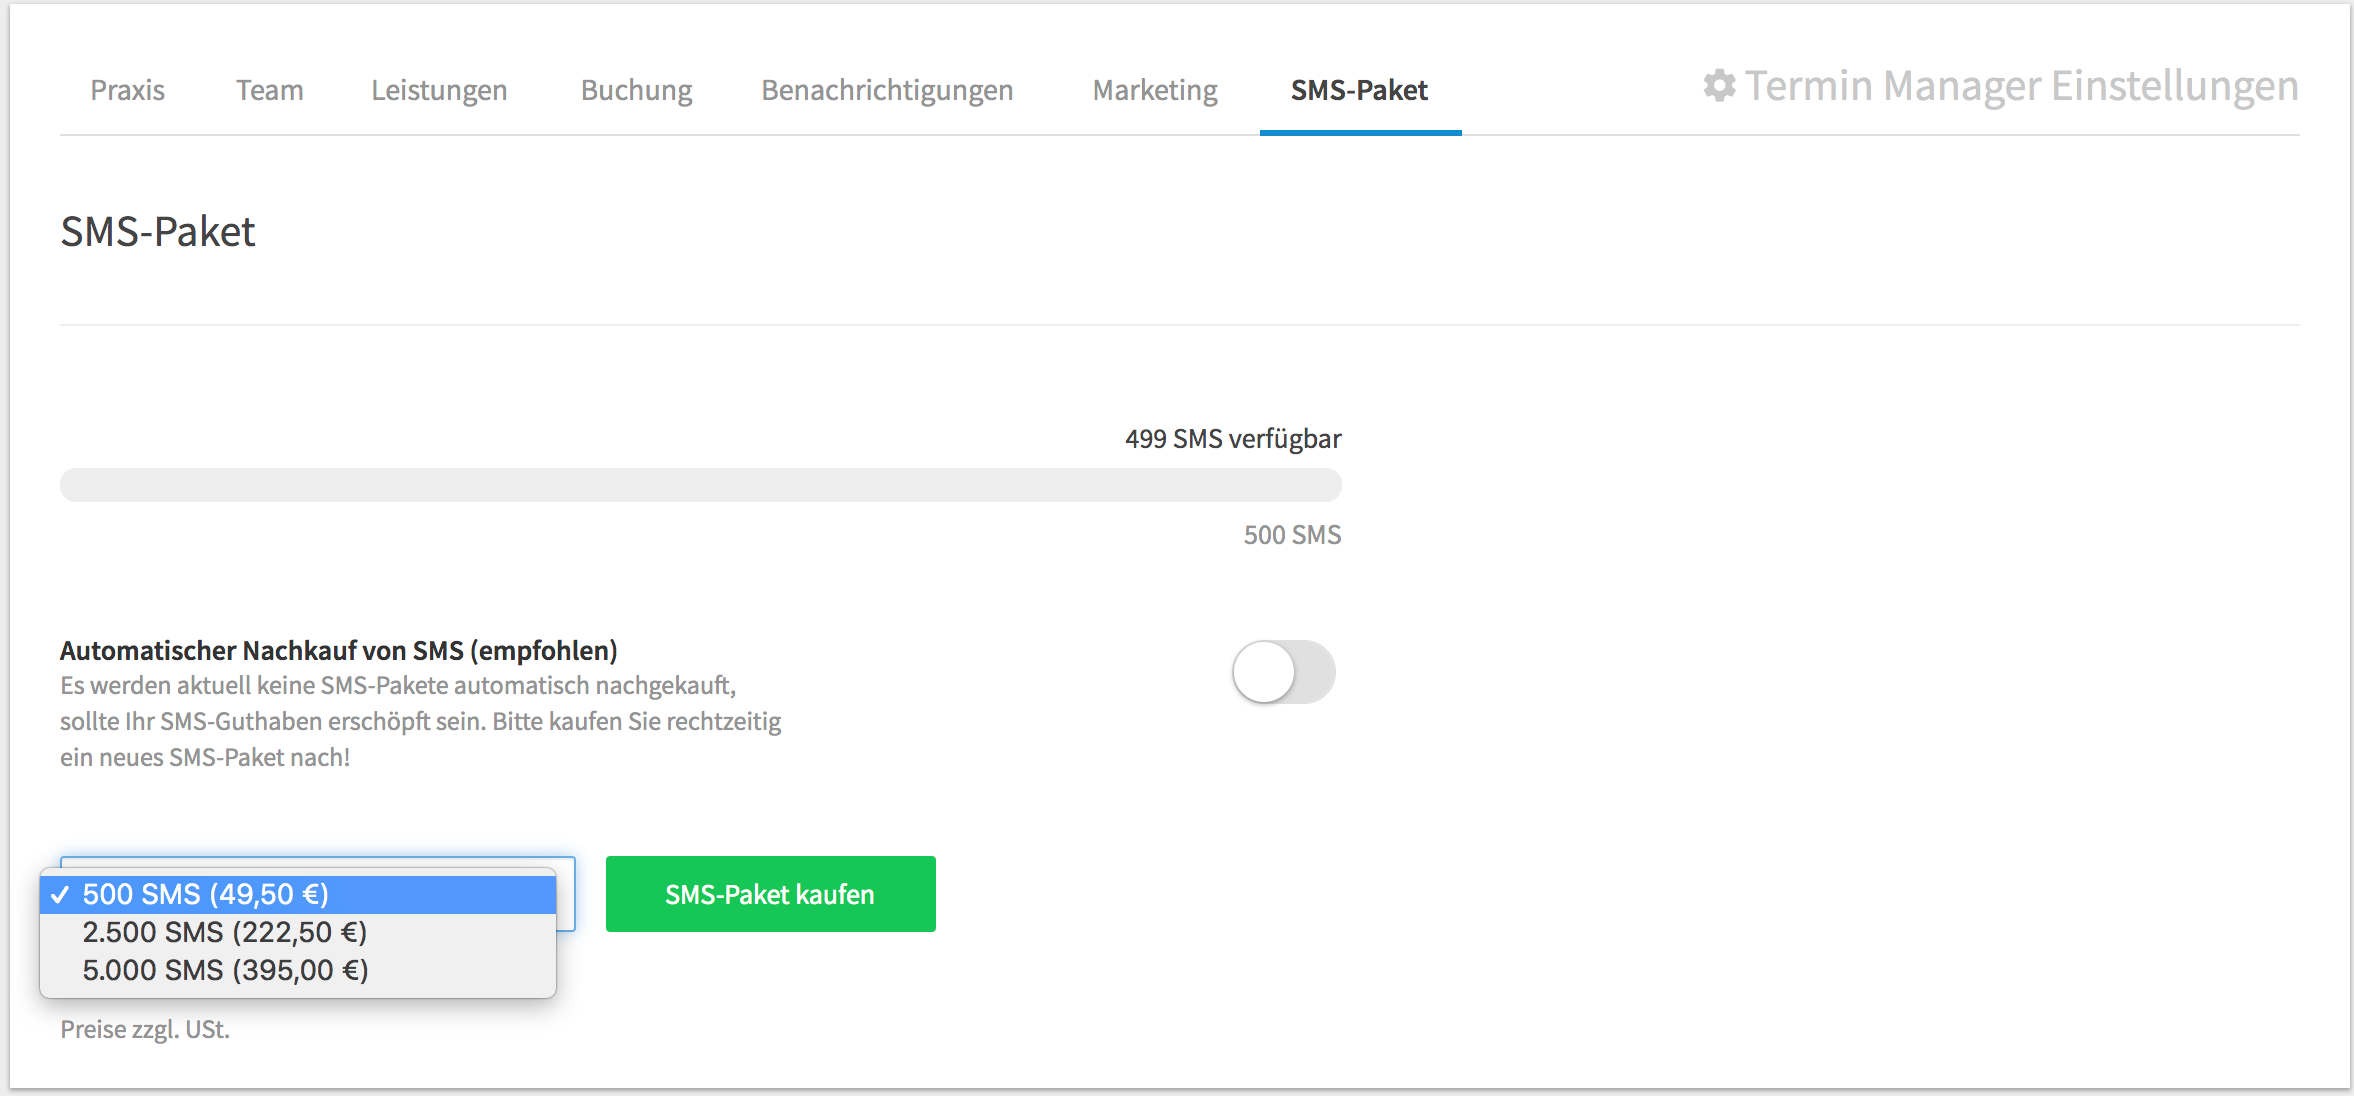Choose the 5.000 SMS (395,00 €) option
The image size is (2354, 1096).
298,970
